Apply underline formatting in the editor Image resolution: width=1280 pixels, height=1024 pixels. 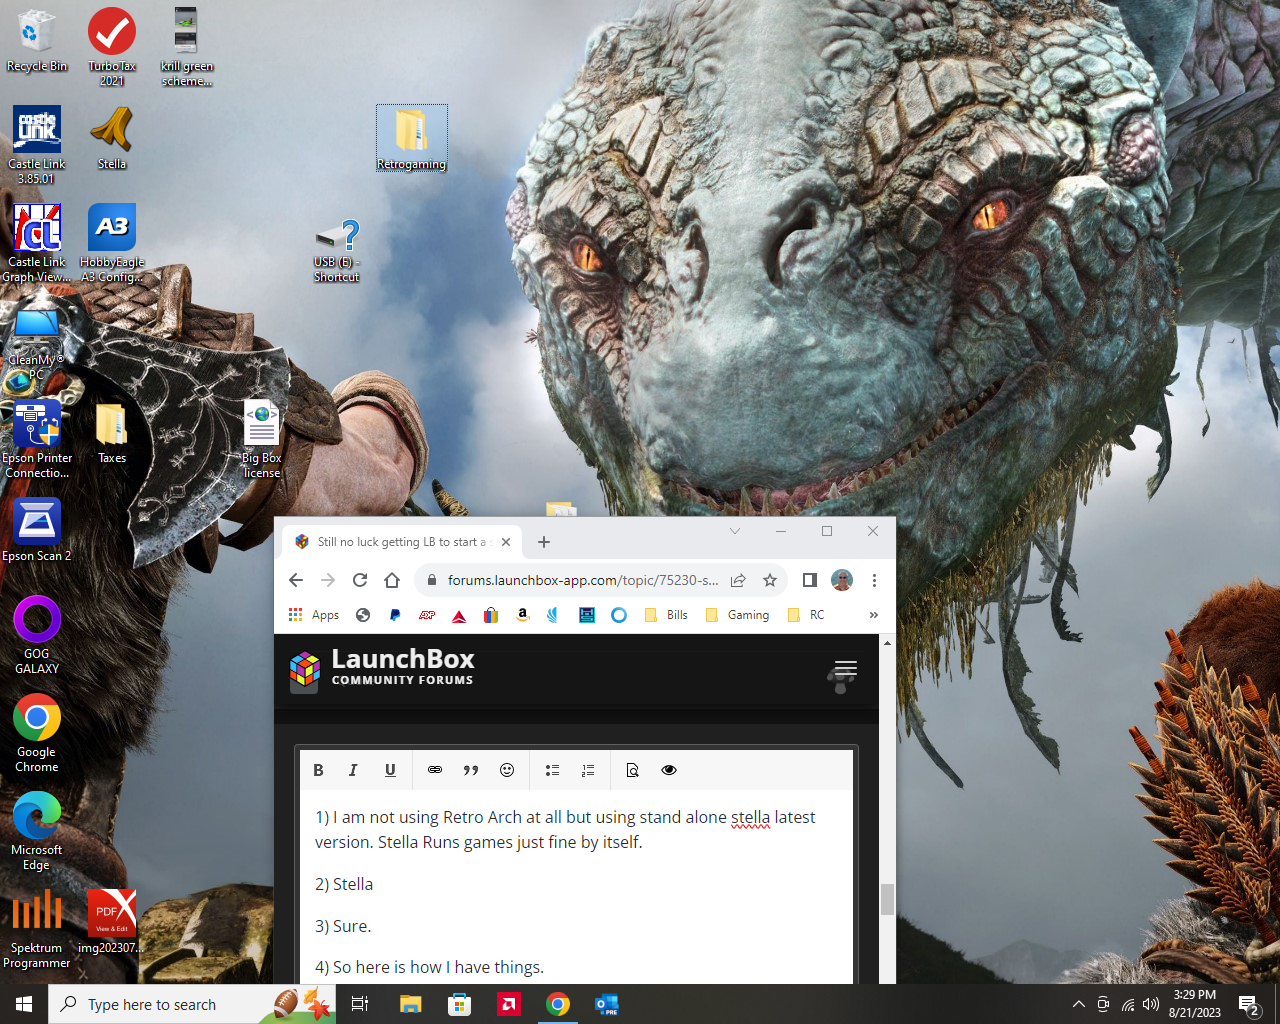click(390, 770)
